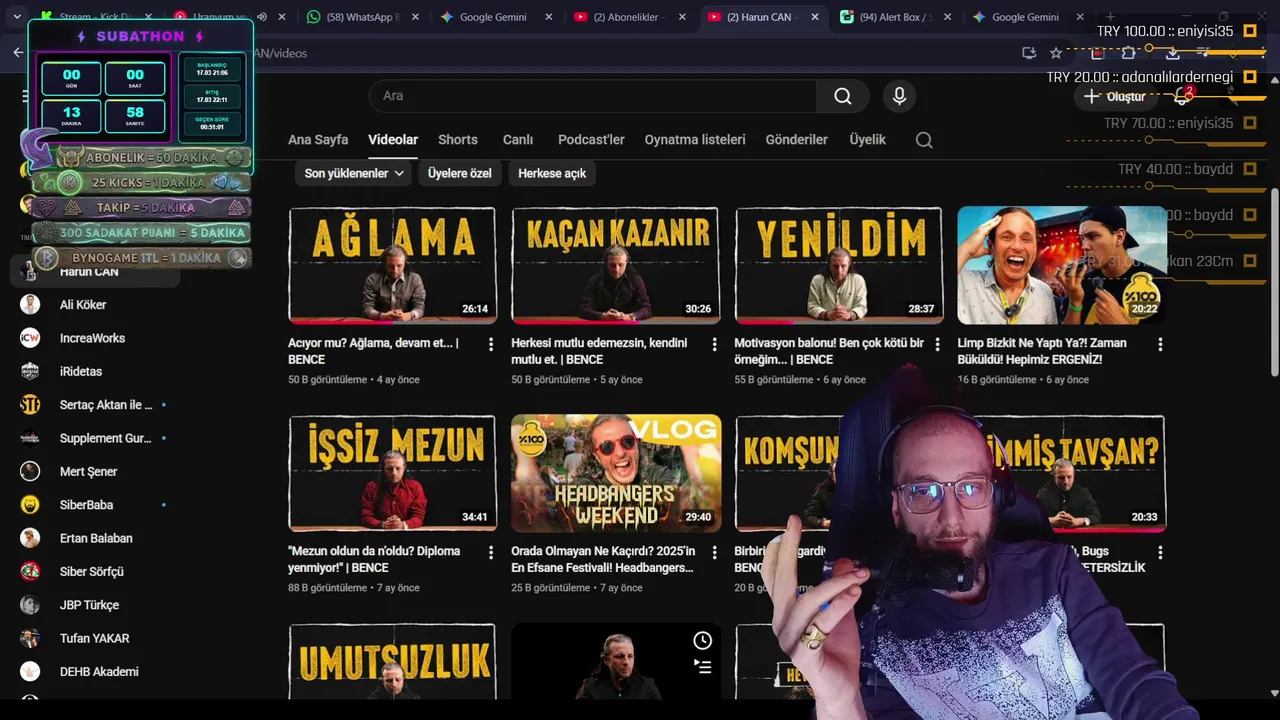Open the İŞSİZ MEZUN video thumbnail

(392, 473)
